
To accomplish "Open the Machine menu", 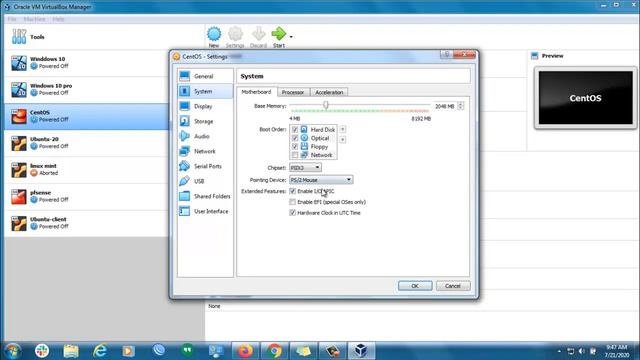I will 34,19.
